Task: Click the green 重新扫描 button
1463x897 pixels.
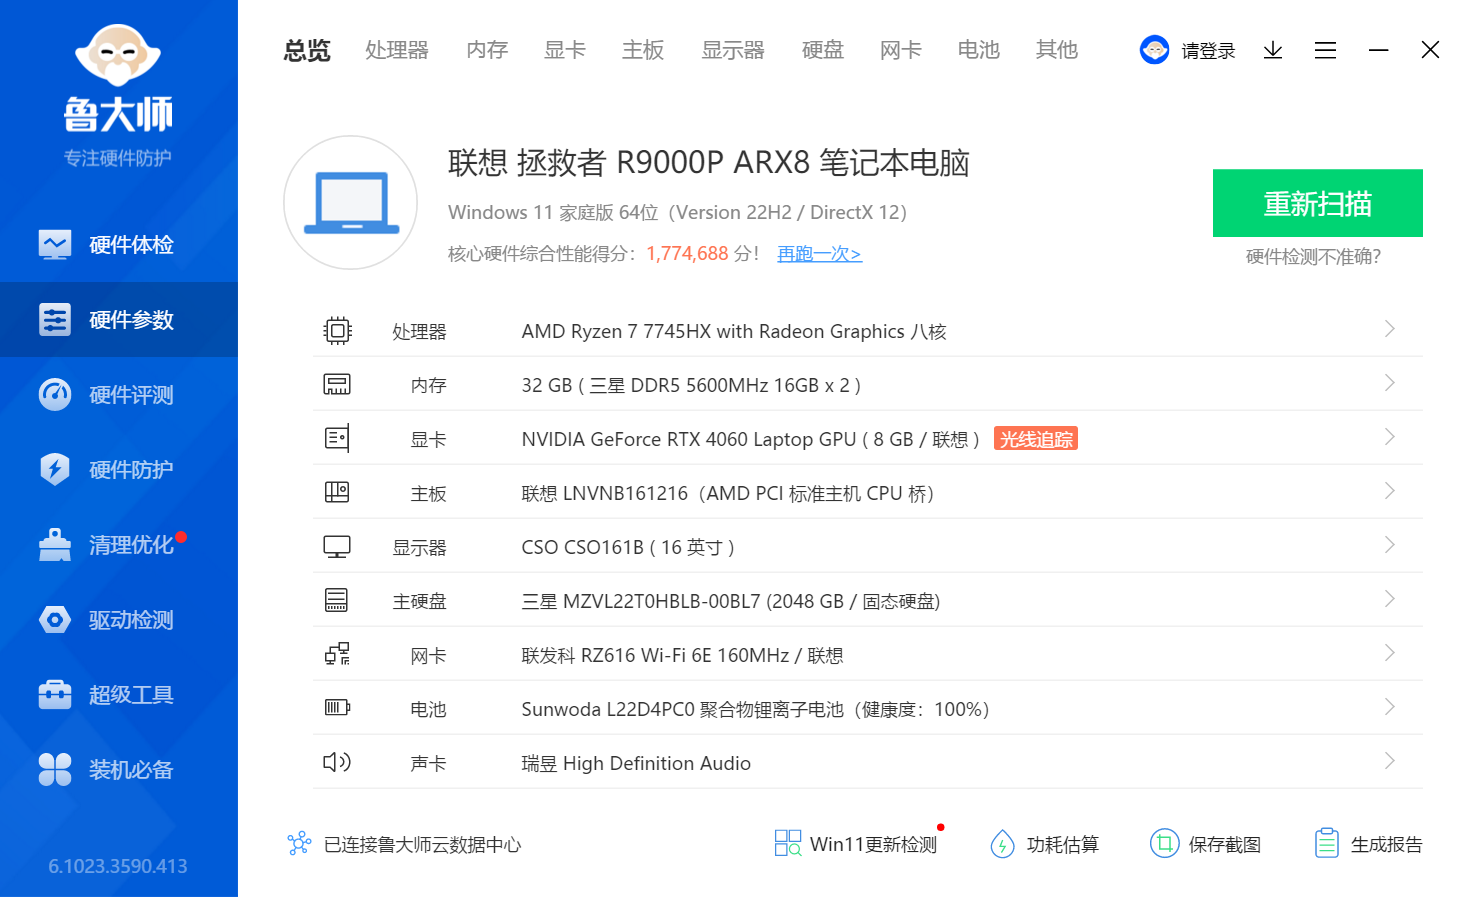Action: 1318,203
